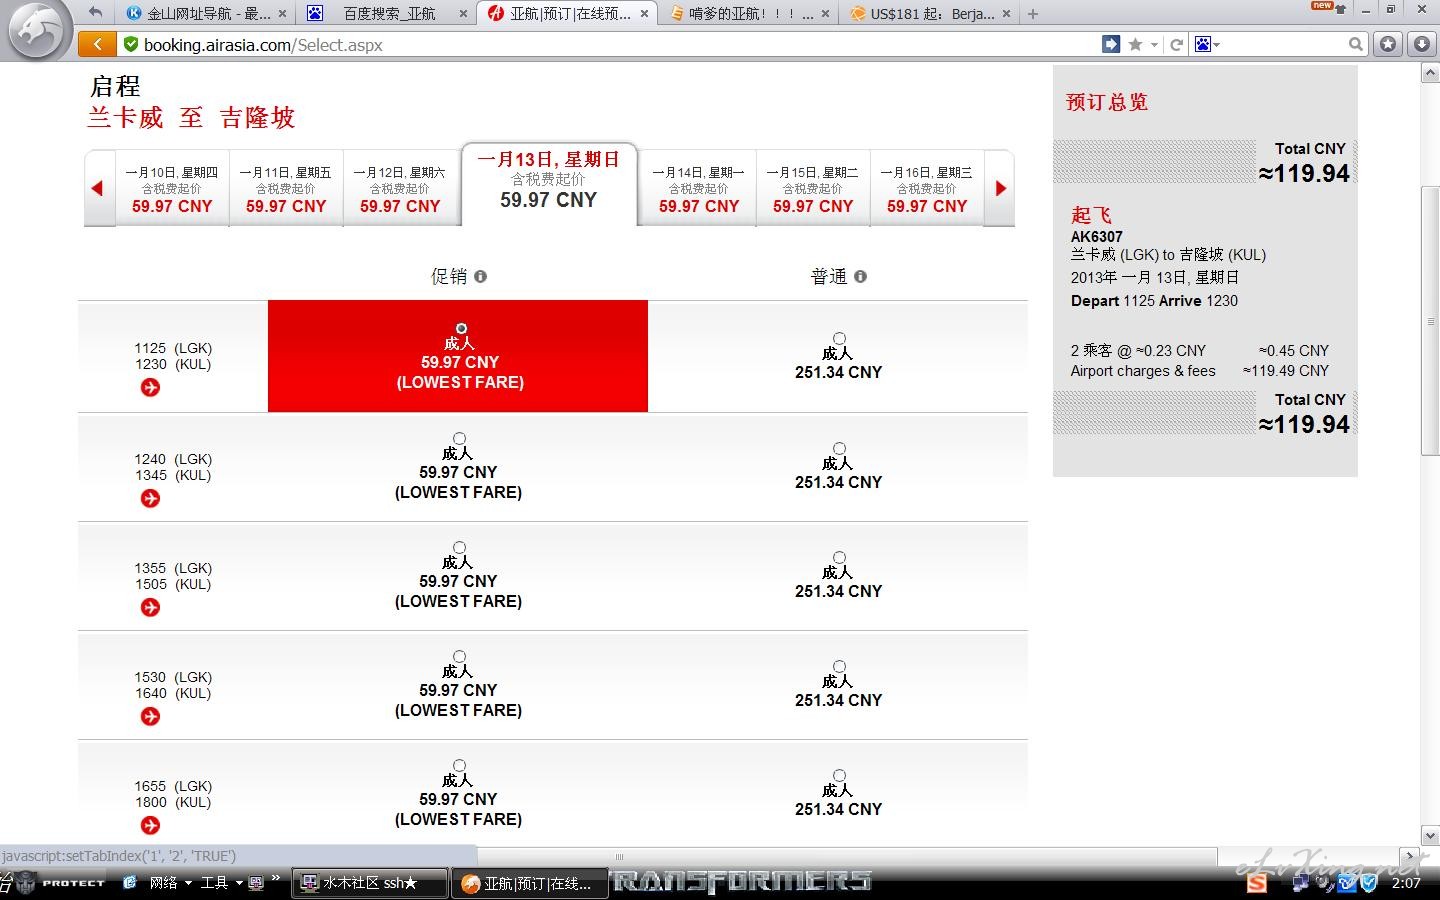The width and height of the screenshot is (1440, 900).
Task: Bookmark page with the star icon
Action: pos(1135,44)
